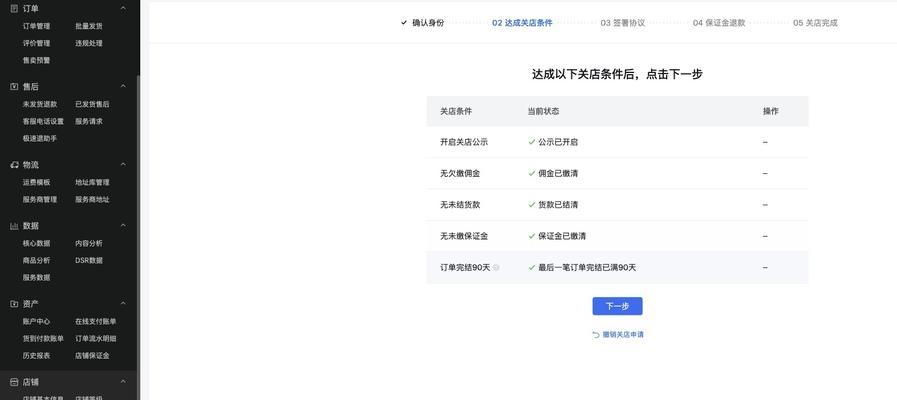Click the 公示已开启 status text
Image resolution: width=897 pixels, height=400 pixels.
[558, 142]
